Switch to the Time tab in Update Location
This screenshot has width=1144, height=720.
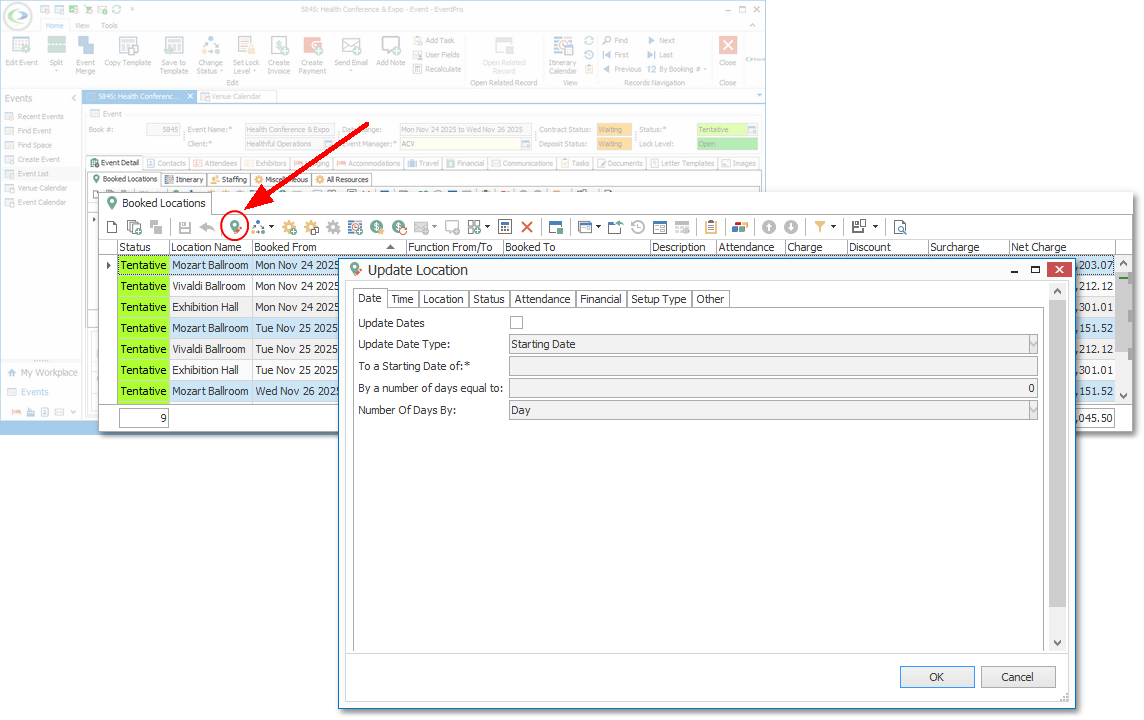(x=402, y=299)
